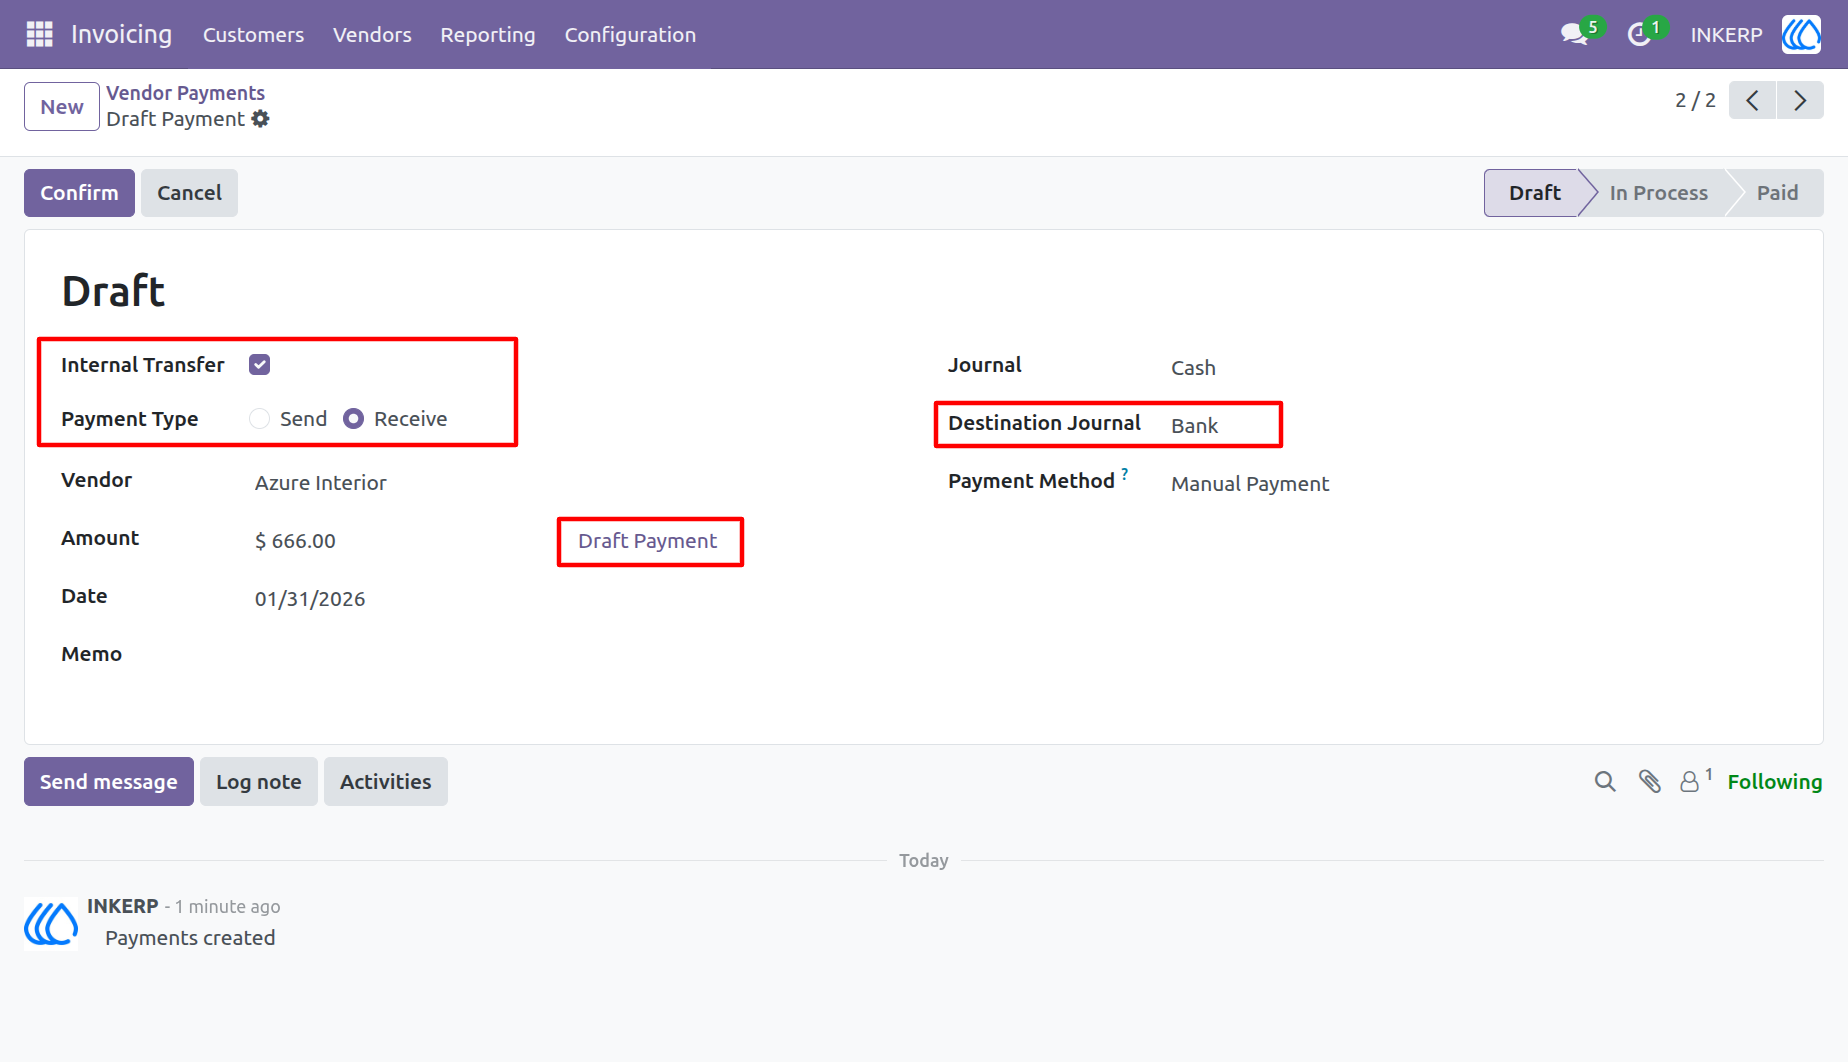Go back to Vendor Payments breadcrumb
This screenshot has height=1062, width=1848.
point(186,93)
